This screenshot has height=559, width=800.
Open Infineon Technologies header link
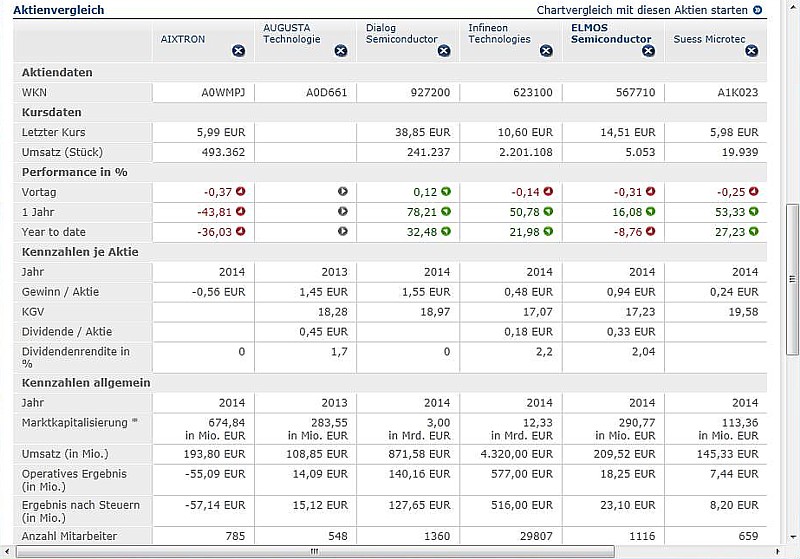pos(499,34)
